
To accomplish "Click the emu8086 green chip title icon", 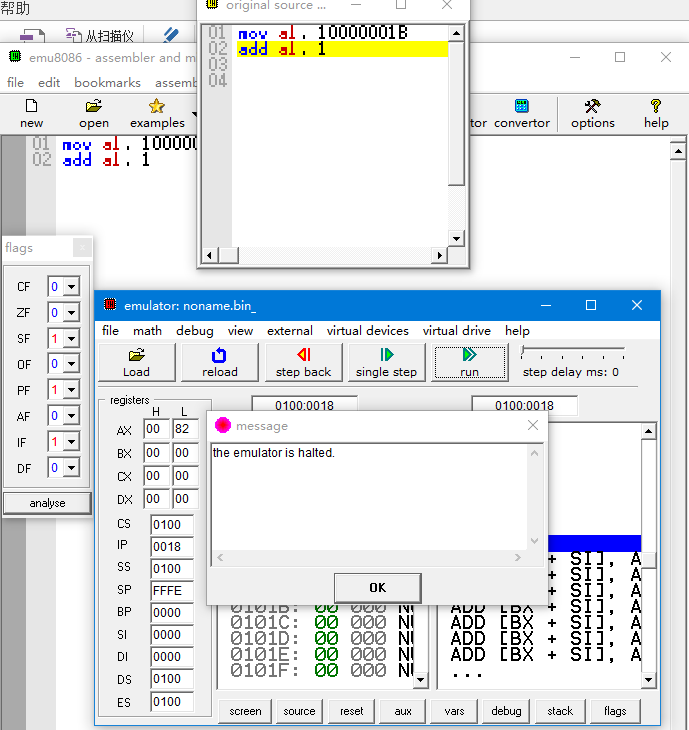I will point(15,56).
